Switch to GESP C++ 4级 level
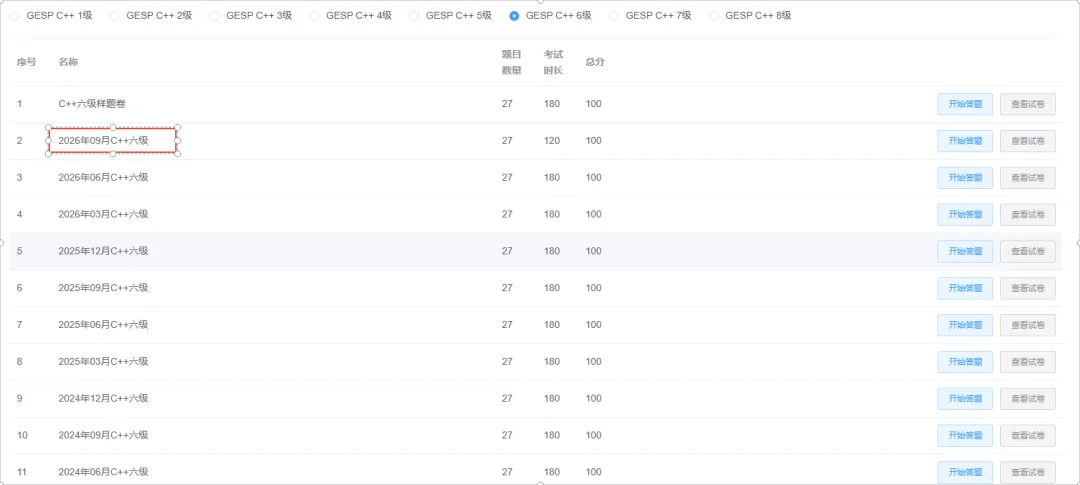 [314, 16]
